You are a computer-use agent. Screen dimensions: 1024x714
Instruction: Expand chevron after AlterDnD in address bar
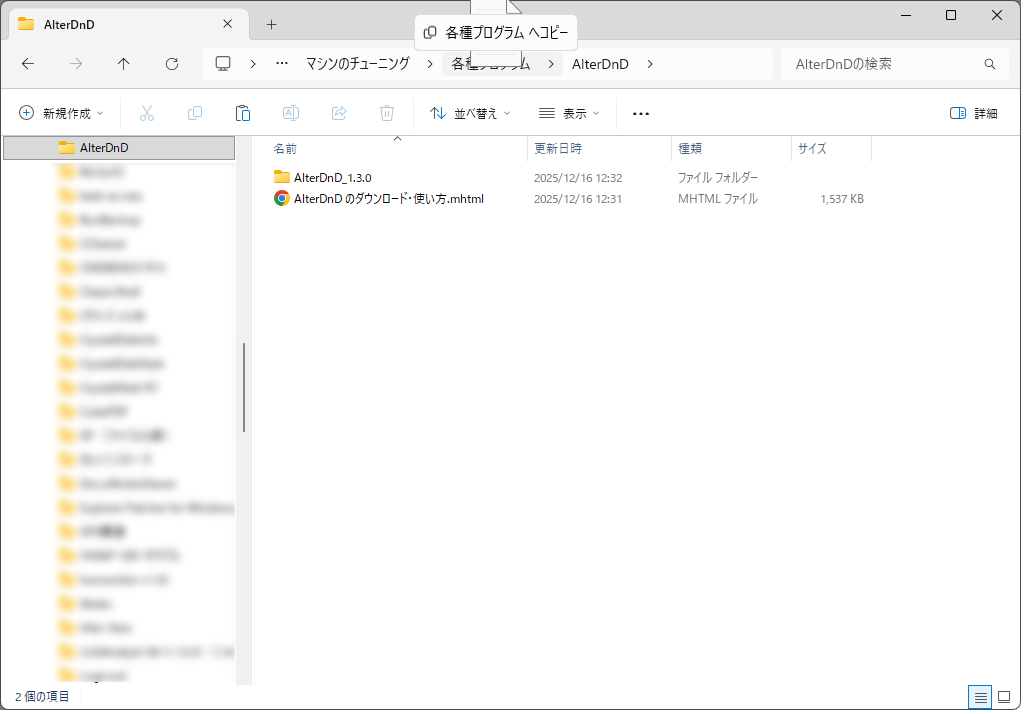650,64
